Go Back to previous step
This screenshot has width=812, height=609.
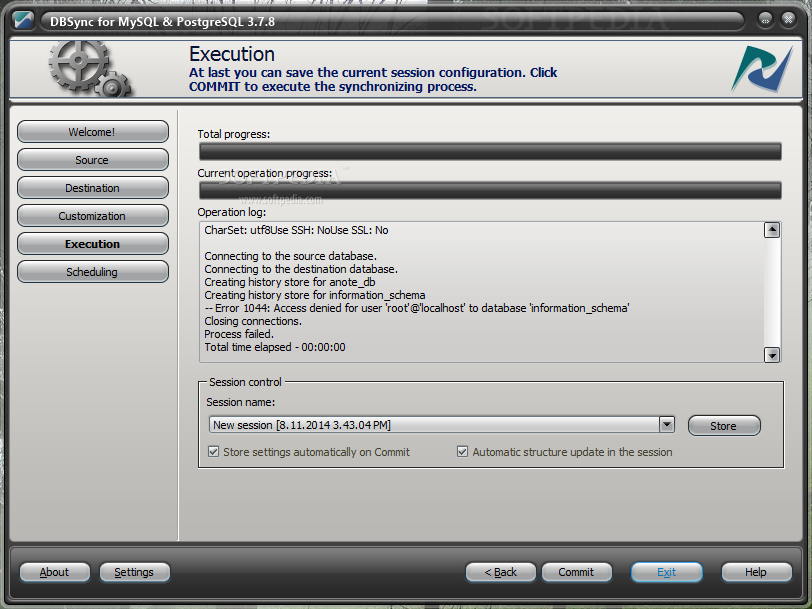pyautogui.click(x=501, y=572)
